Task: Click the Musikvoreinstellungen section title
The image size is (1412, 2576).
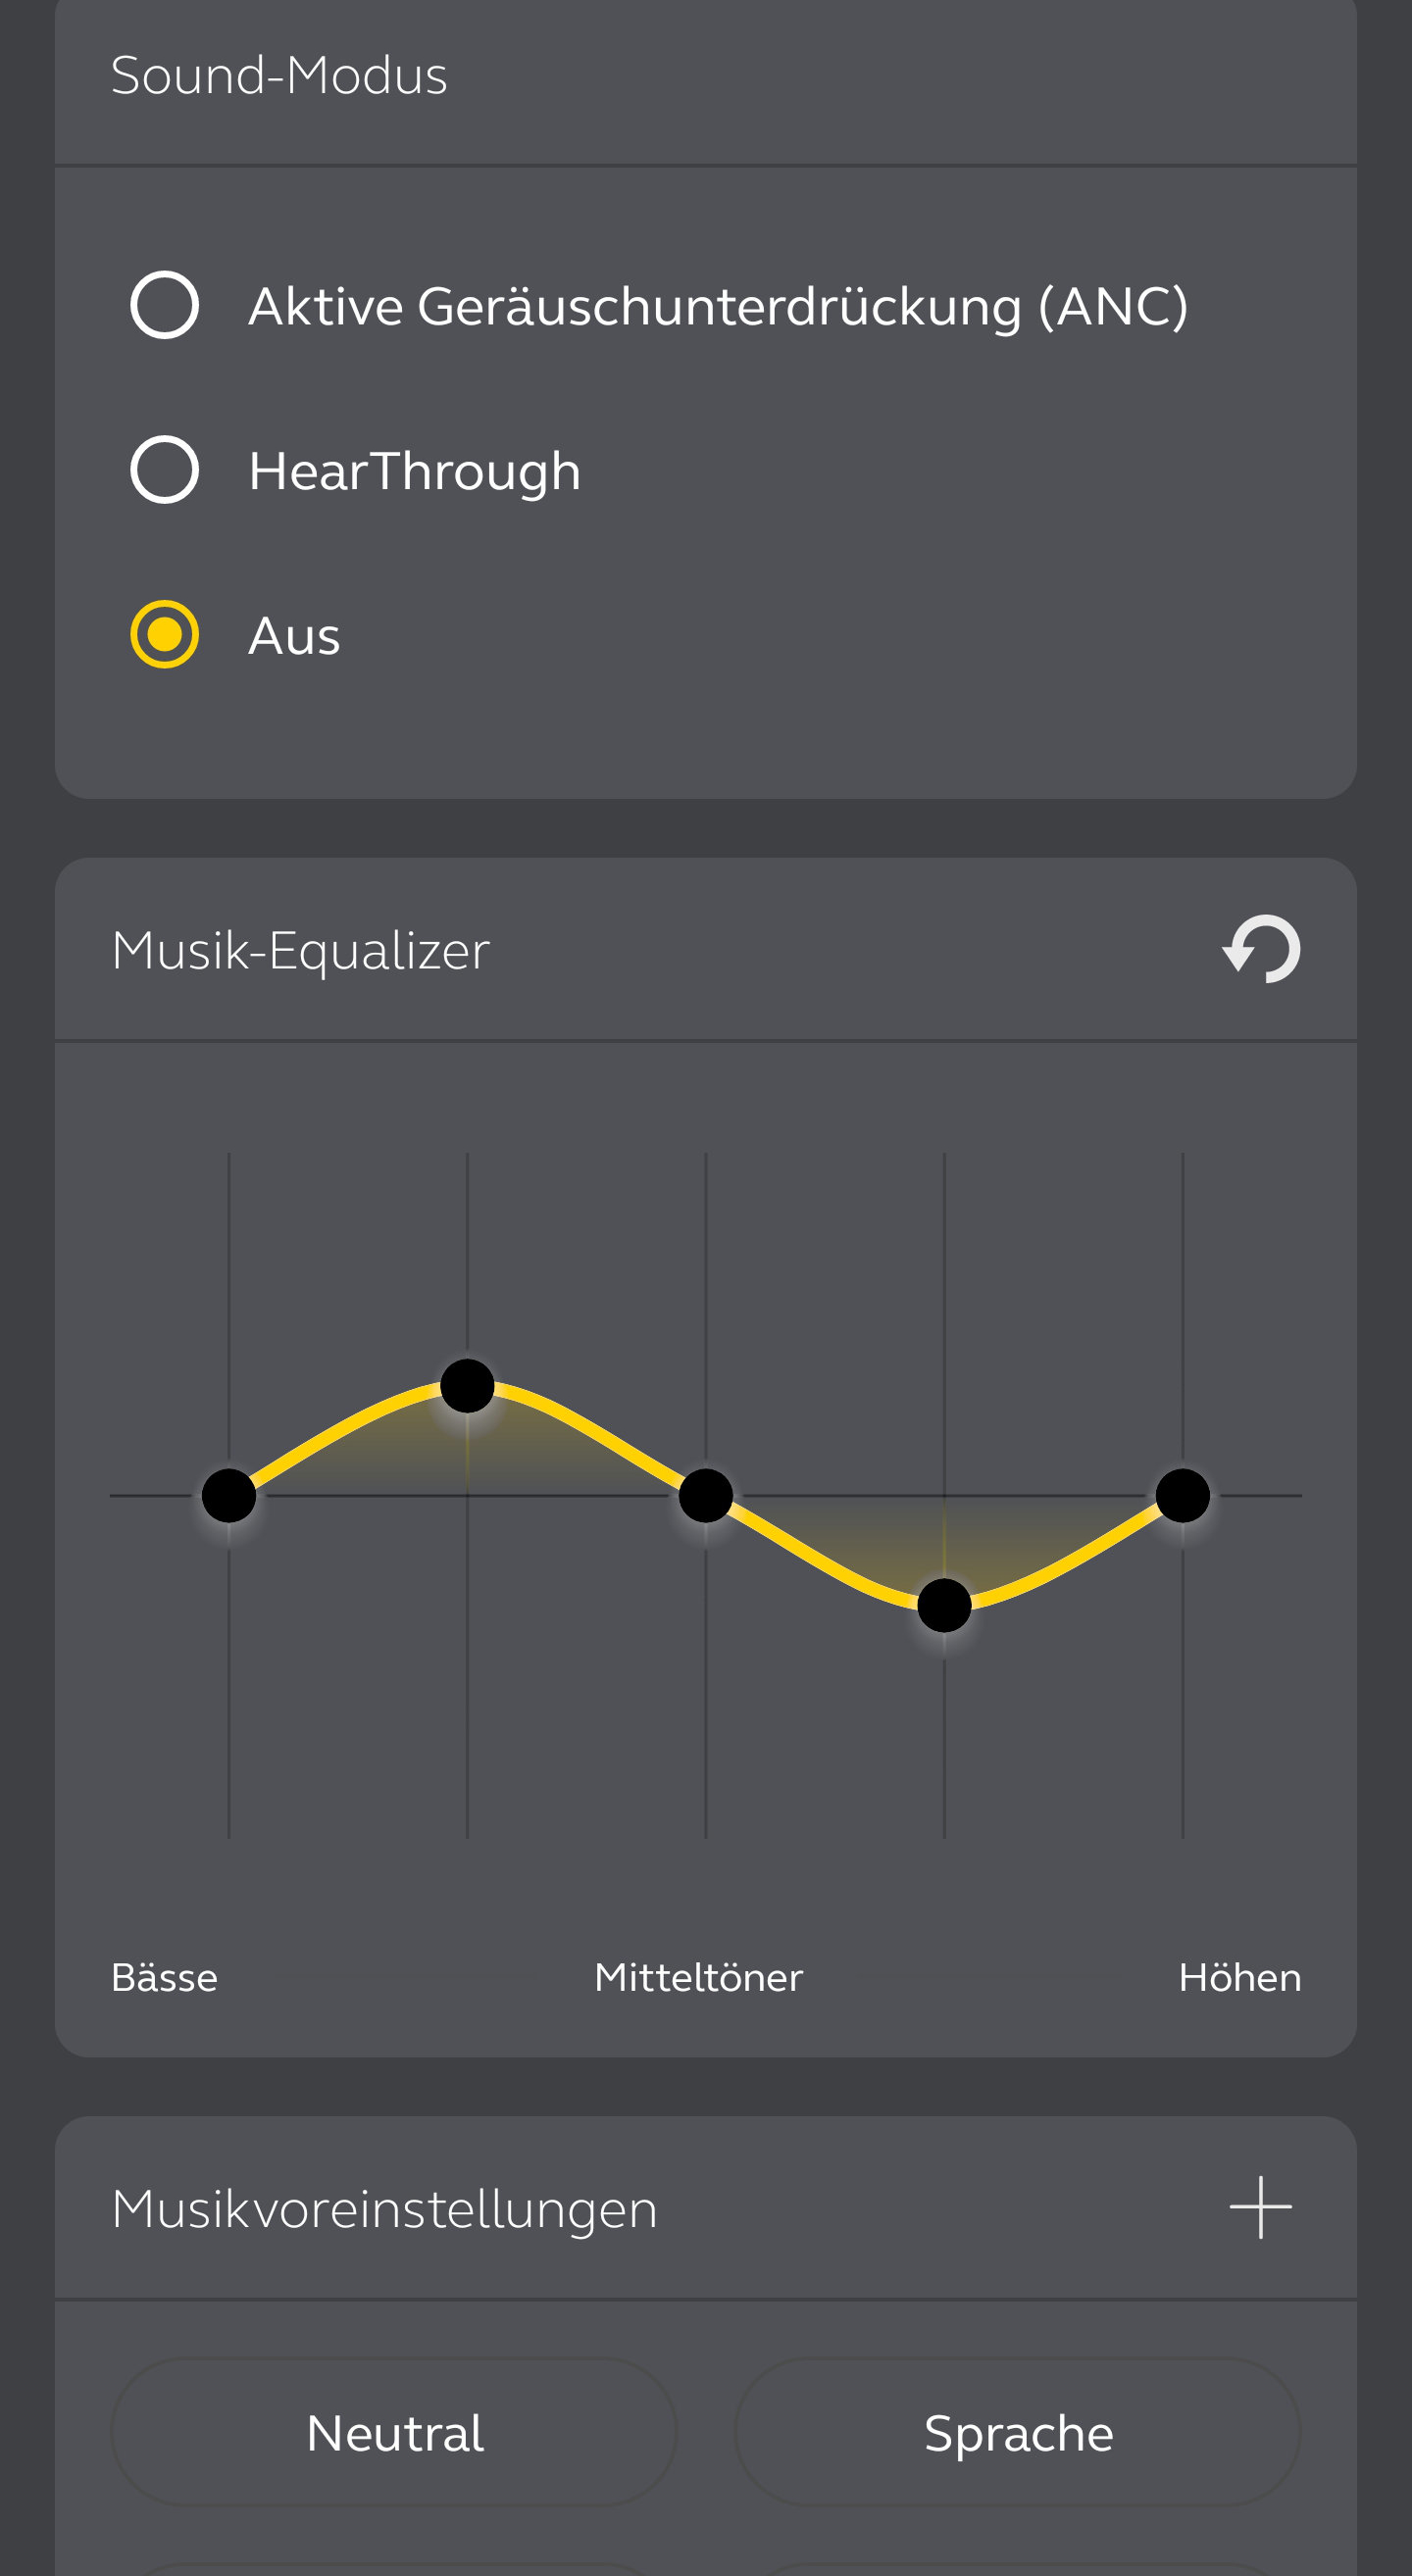Action: (384, 2208)
